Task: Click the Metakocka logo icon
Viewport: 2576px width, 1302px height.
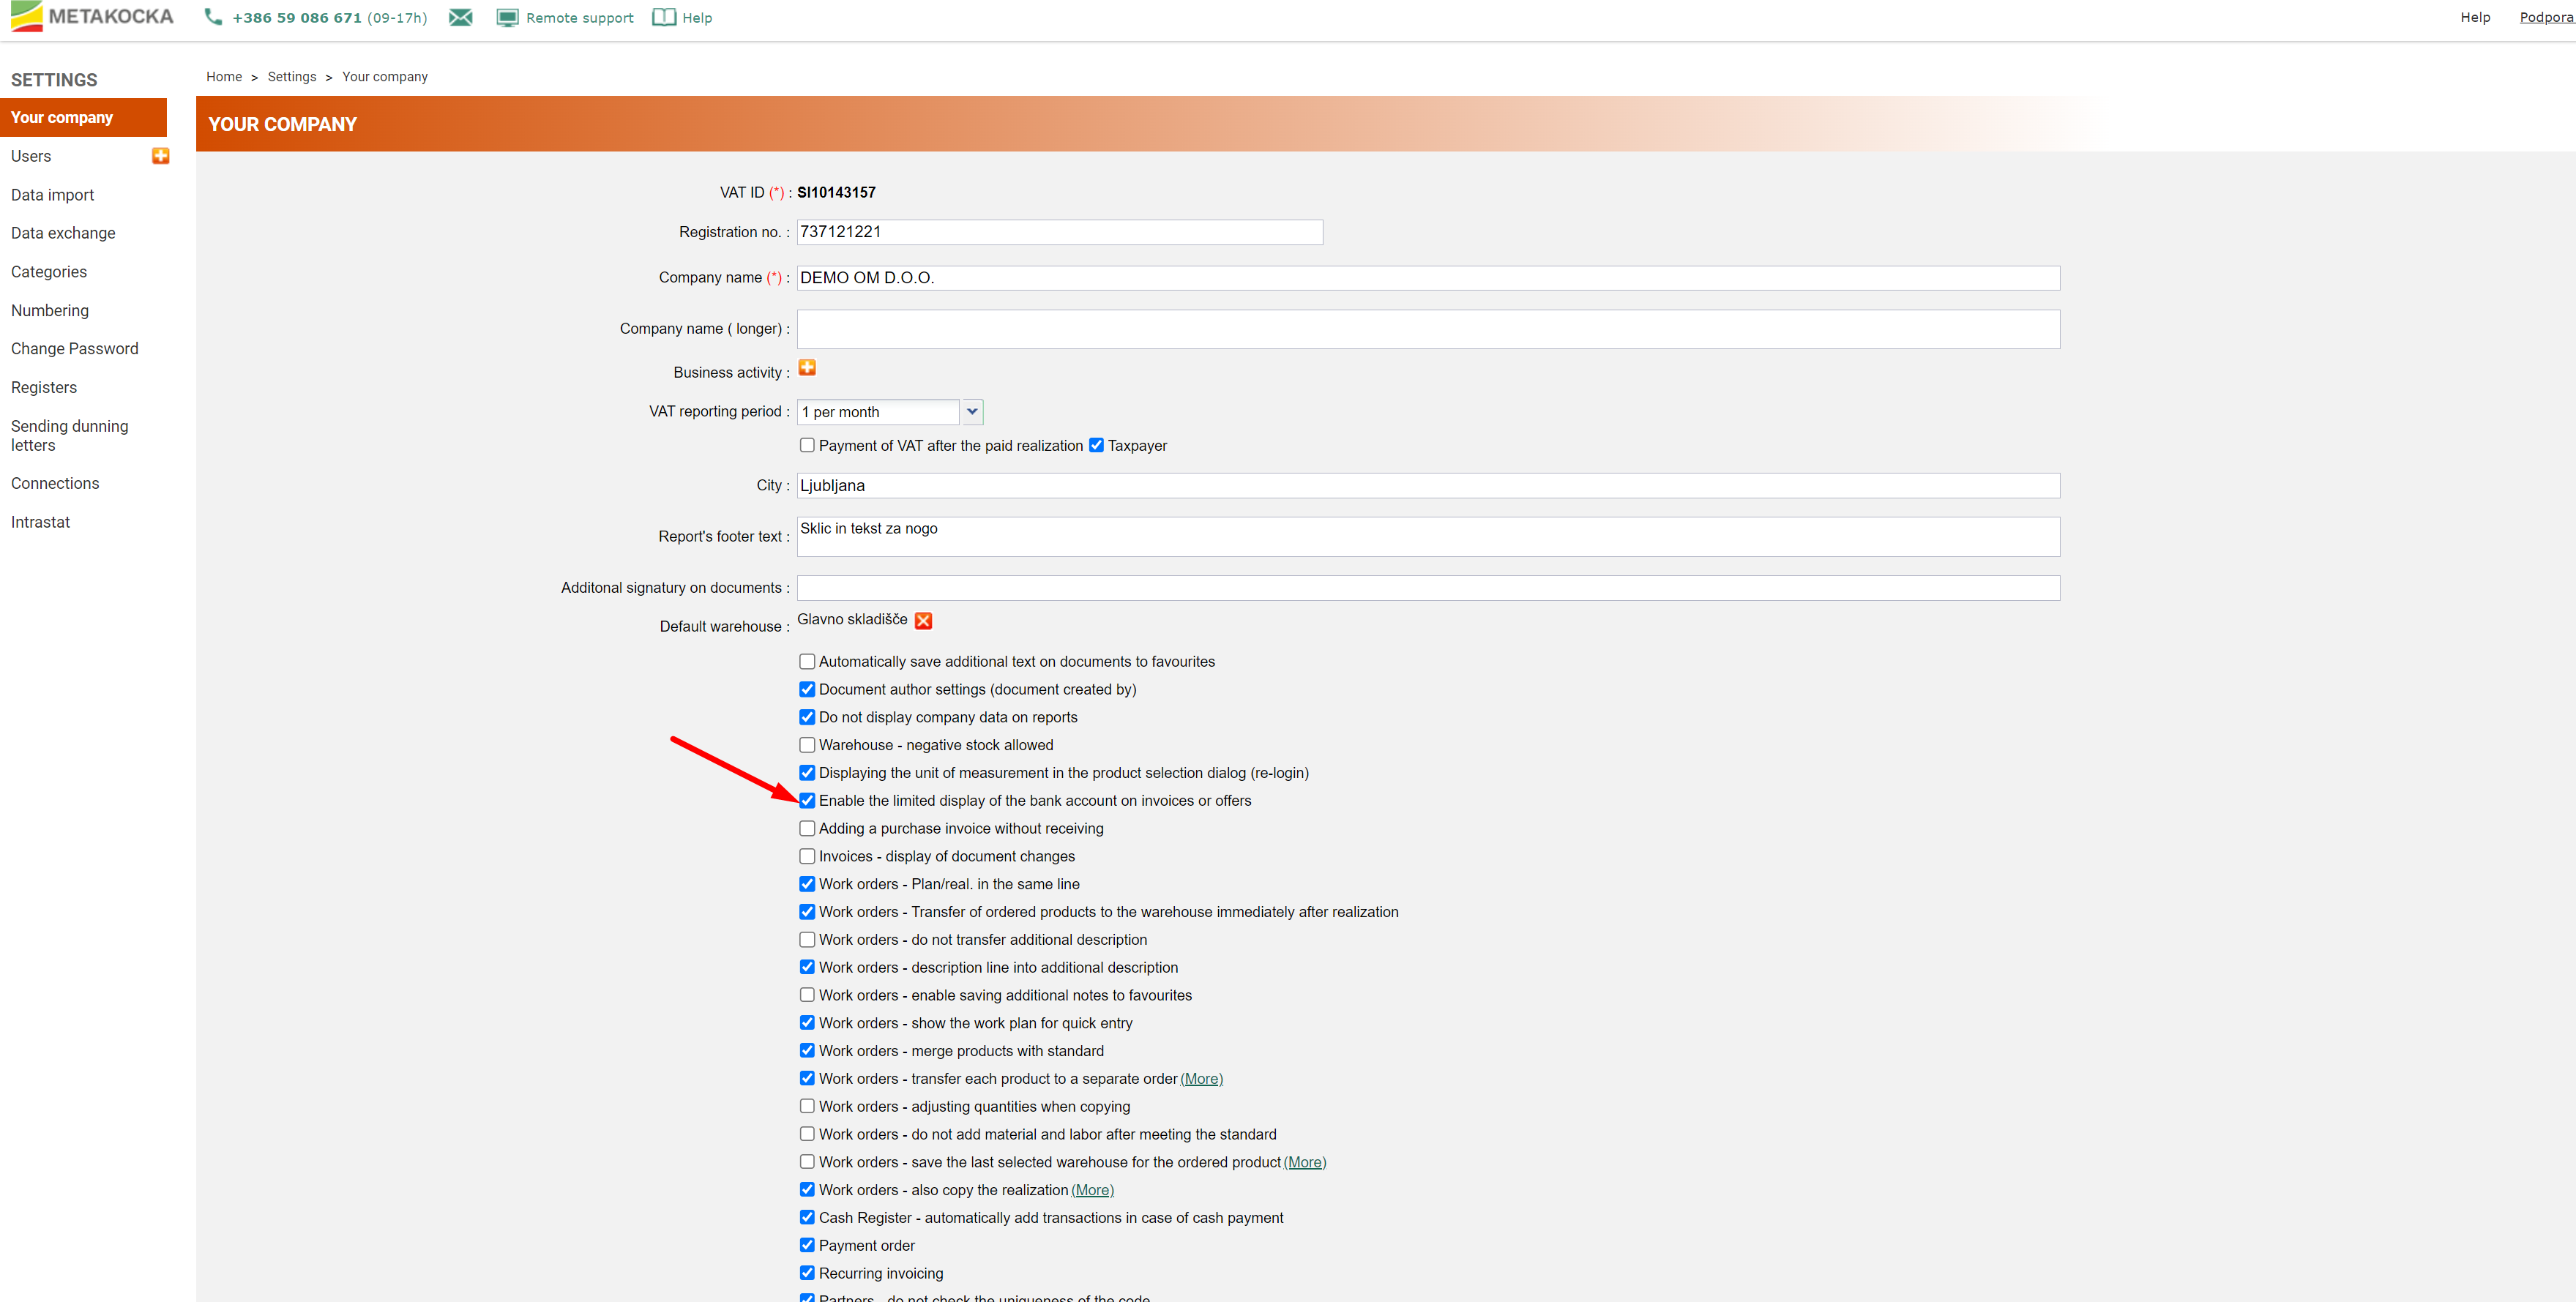Action: click(26, 16)
